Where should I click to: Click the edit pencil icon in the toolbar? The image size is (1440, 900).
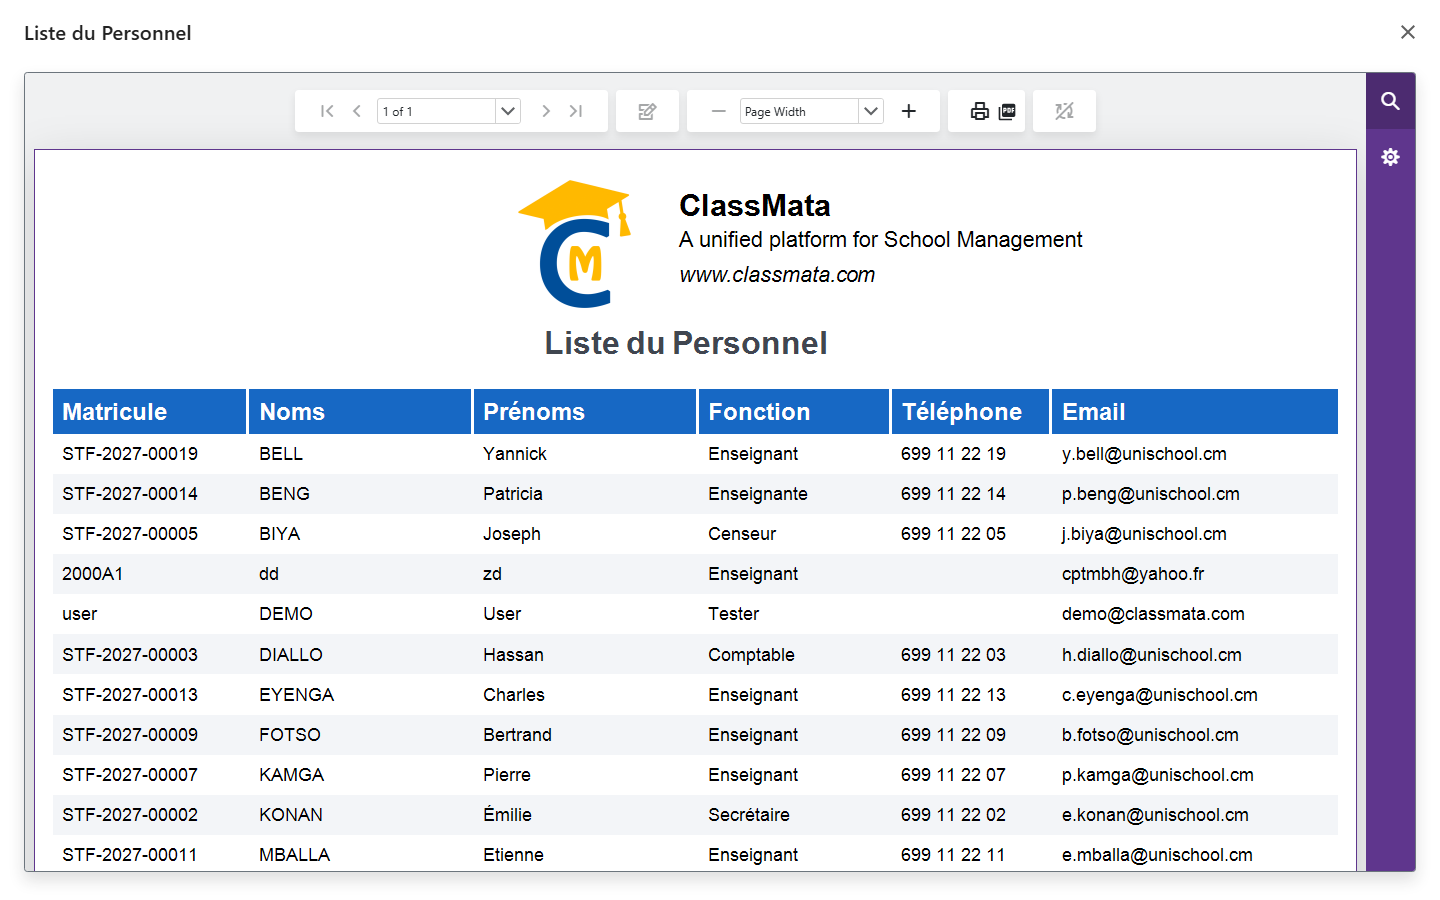click(647, 111)
